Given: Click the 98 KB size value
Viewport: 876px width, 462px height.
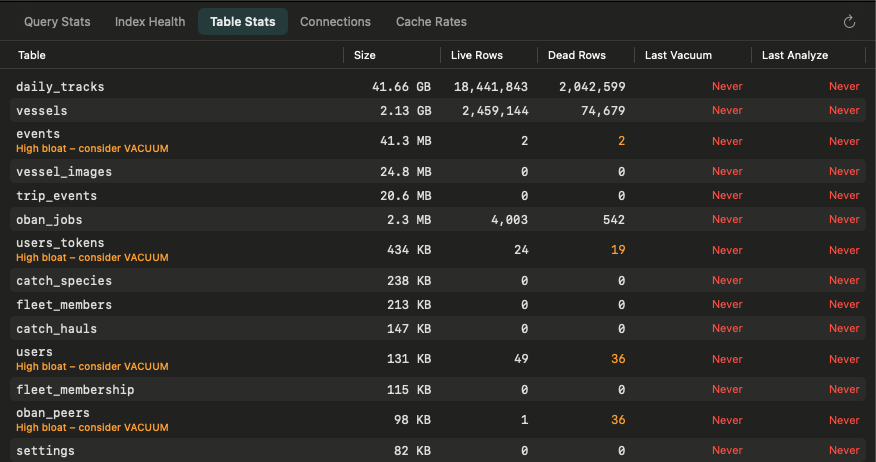Looking at the screenshot, I should pyautogui.click(x=413, y=420).
